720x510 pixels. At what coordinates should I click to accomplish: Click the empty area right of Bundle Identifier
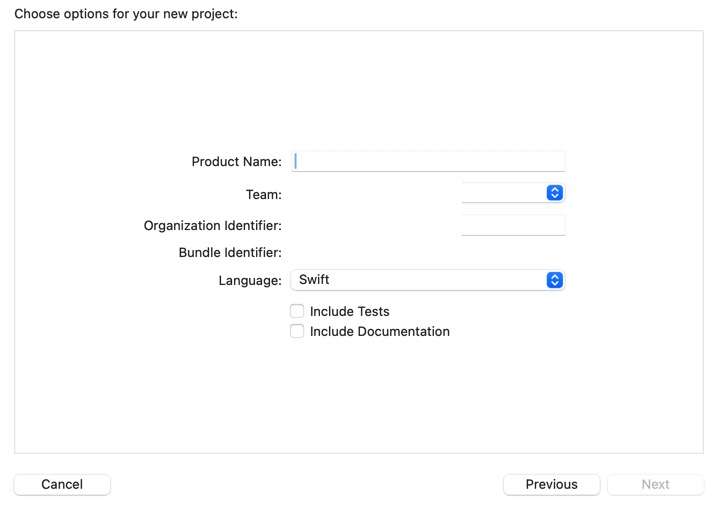pos(428,253)
